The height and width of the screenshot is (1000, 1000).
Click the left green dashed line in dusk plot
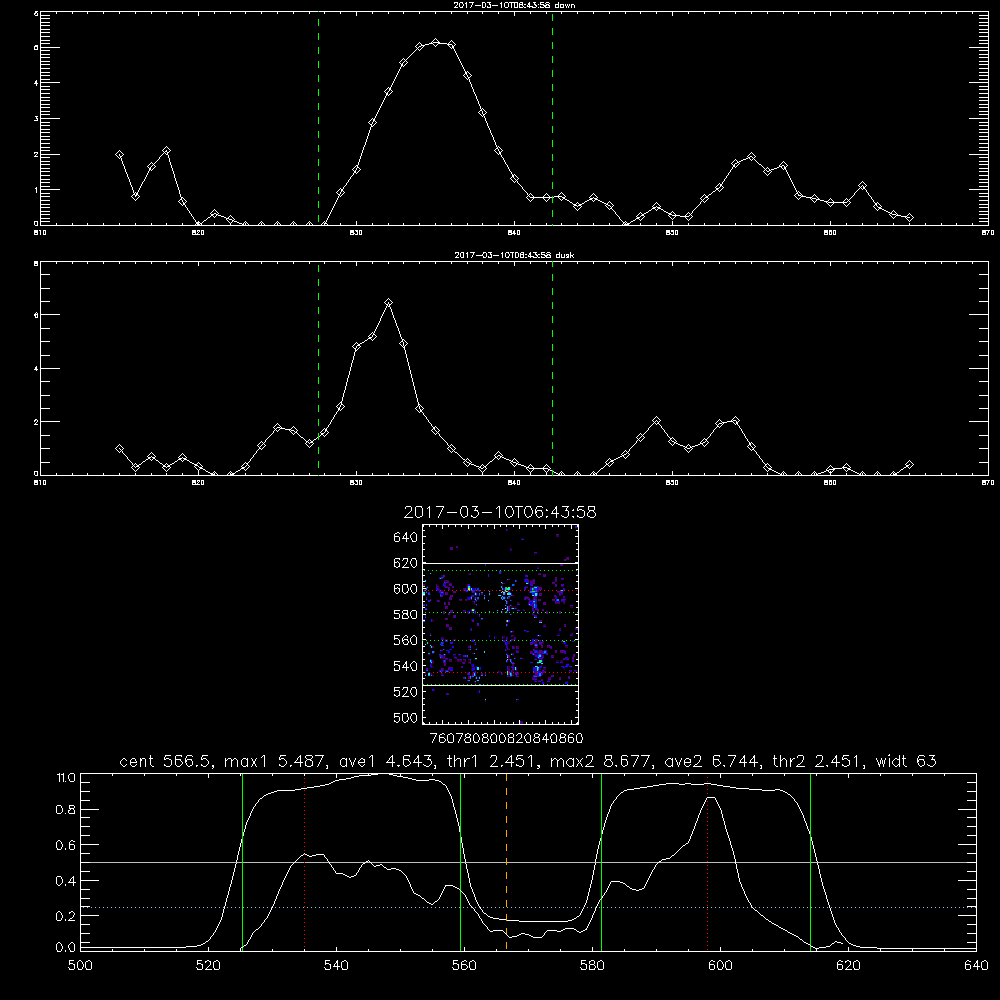(x=318, y=368)
